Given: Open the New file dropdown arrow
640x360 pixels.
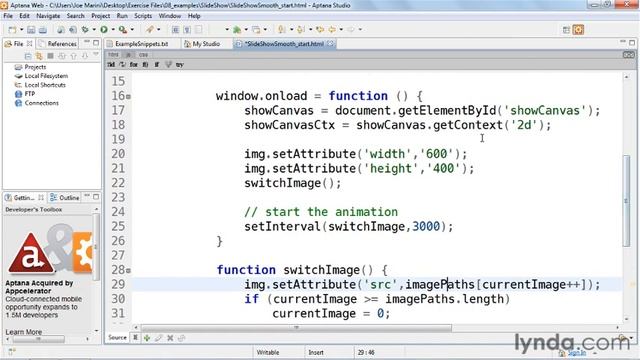Looking at the screenshot, I should [x=21, y=29].
